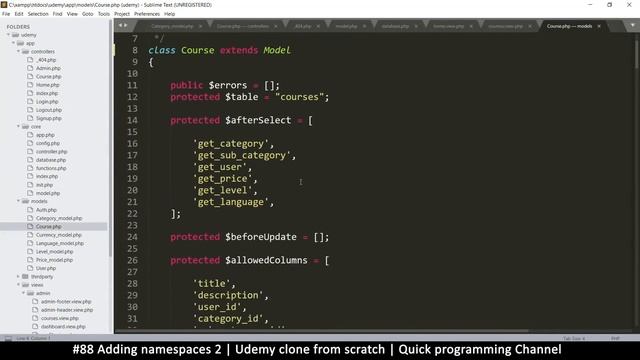Open the Selection menu
Viewport: 640px width, 360px height.
pos(38,14)
